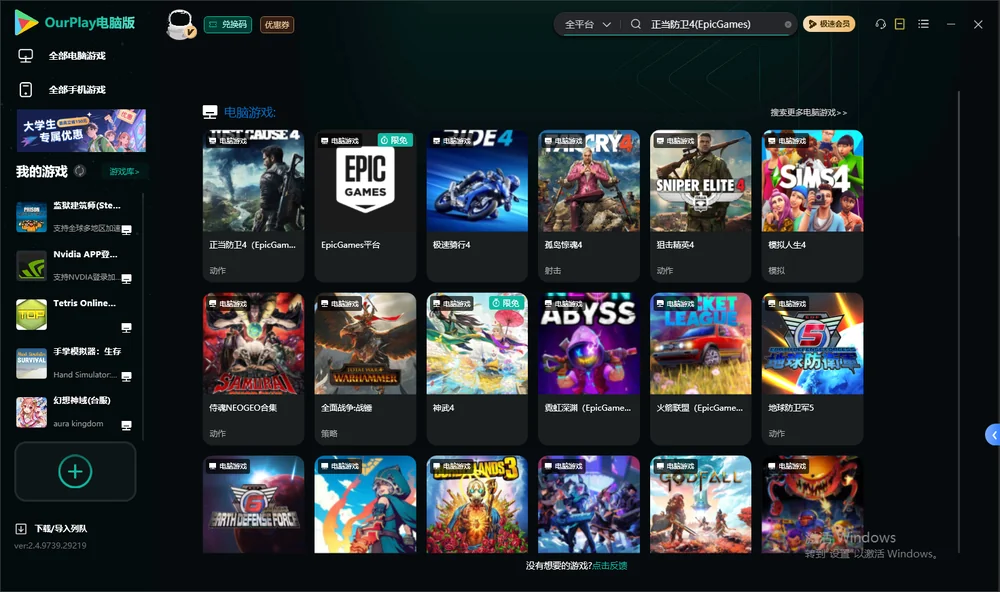Add a game with the plus button
Screen dimensions: 1000x592
click(75, 471)
